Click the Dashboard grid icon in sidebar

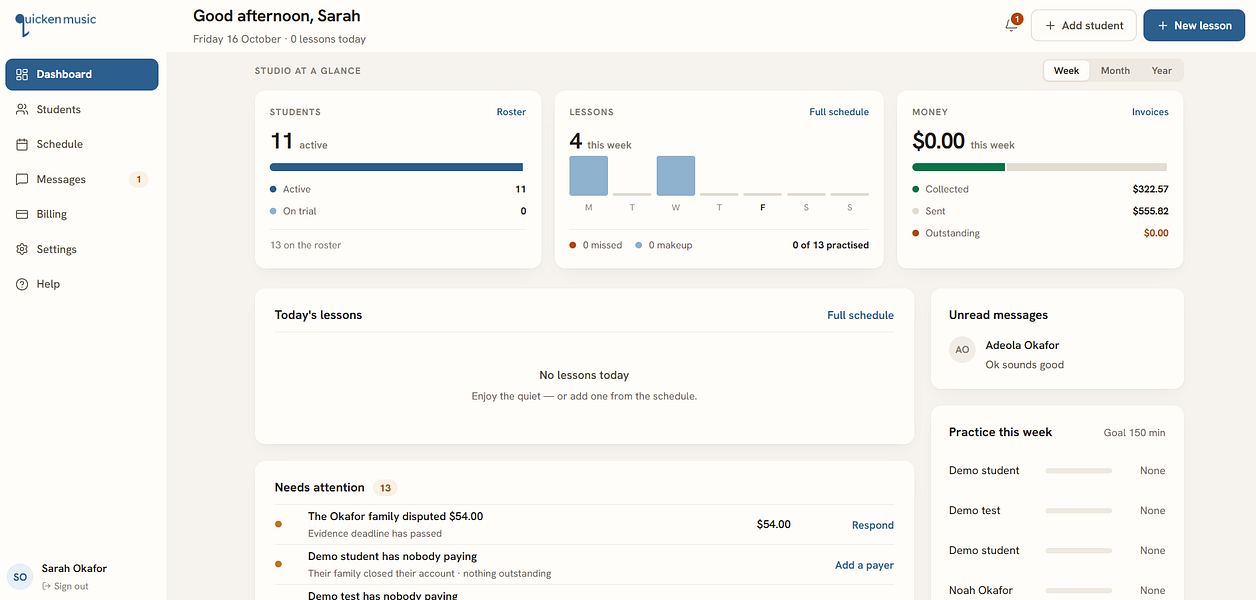pyautogui.click(x=22, y=75)
